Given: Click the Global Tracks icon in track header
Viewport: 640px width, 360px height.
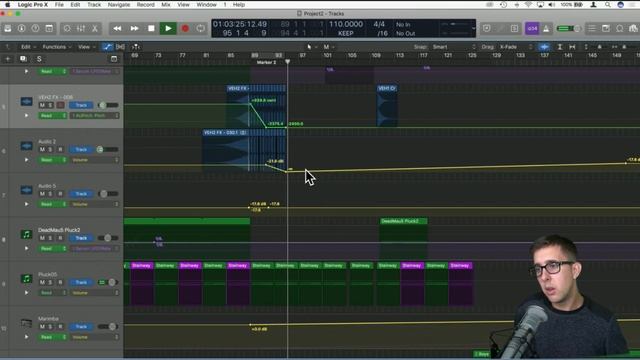Looking at the screenshot, I should pos(114,59).
